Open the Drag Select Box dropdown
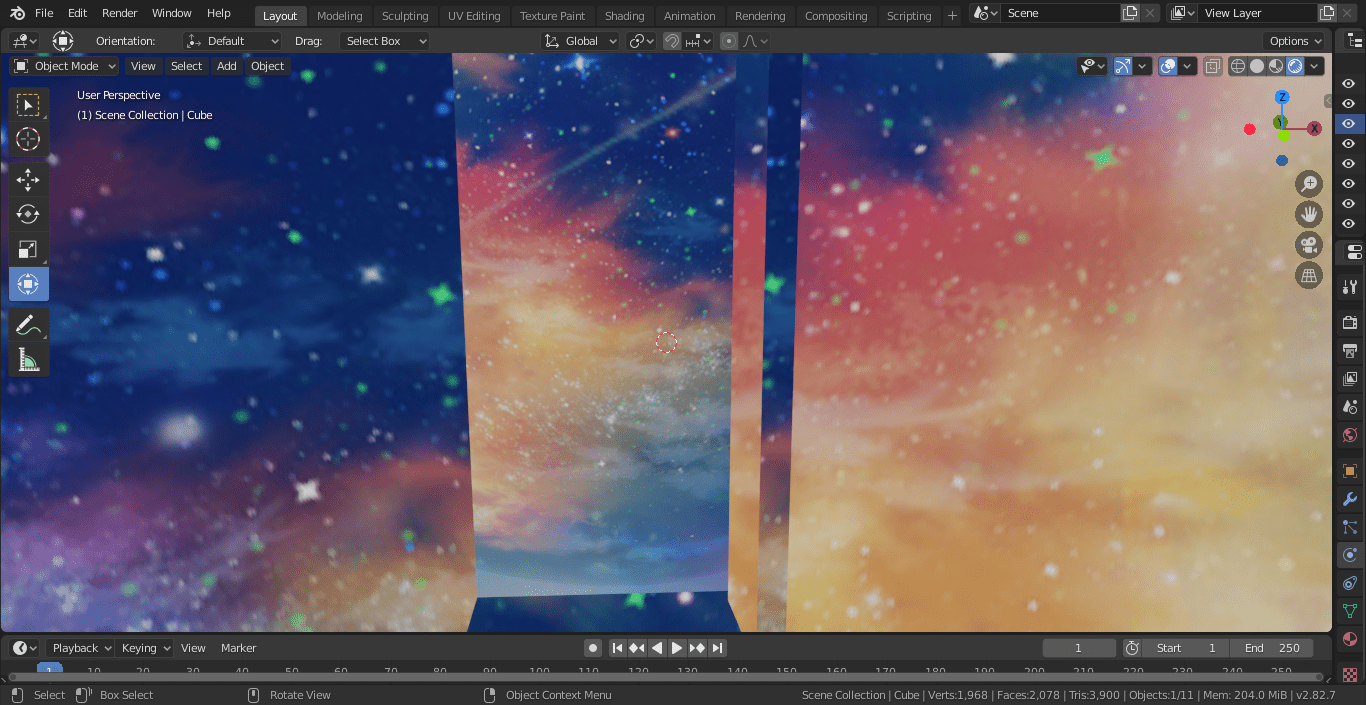Viewport: 1366px width, 705px height. tap(385, 41)
